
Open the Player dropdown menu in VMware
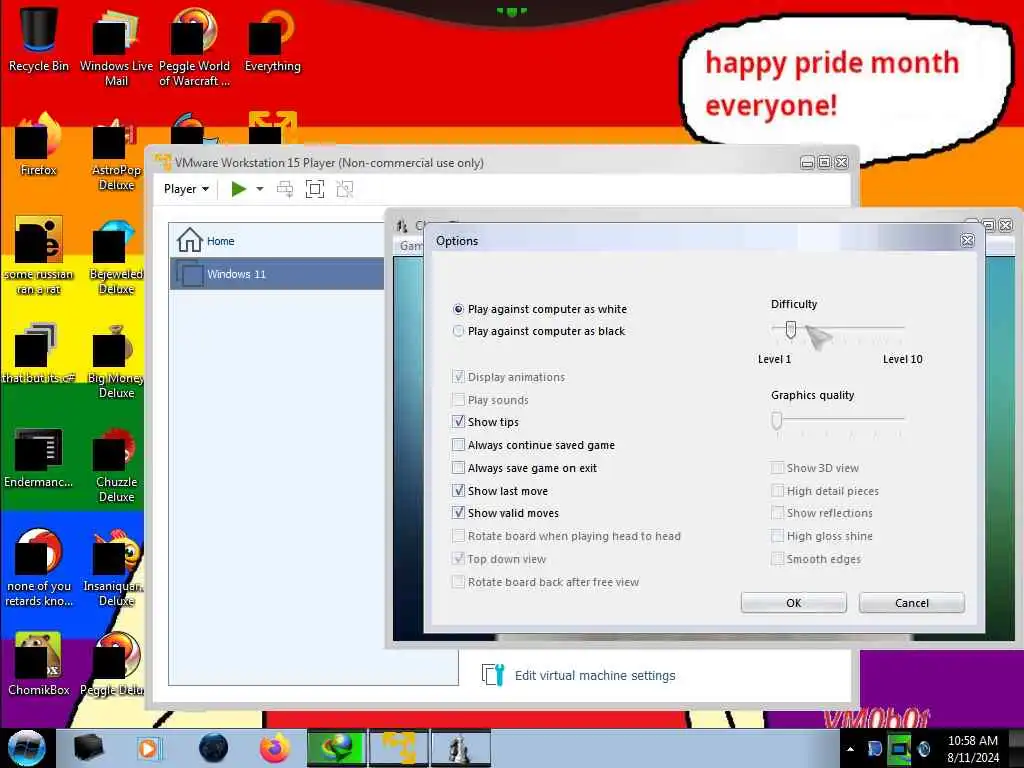pyautogui.click(x=186, y=189)
